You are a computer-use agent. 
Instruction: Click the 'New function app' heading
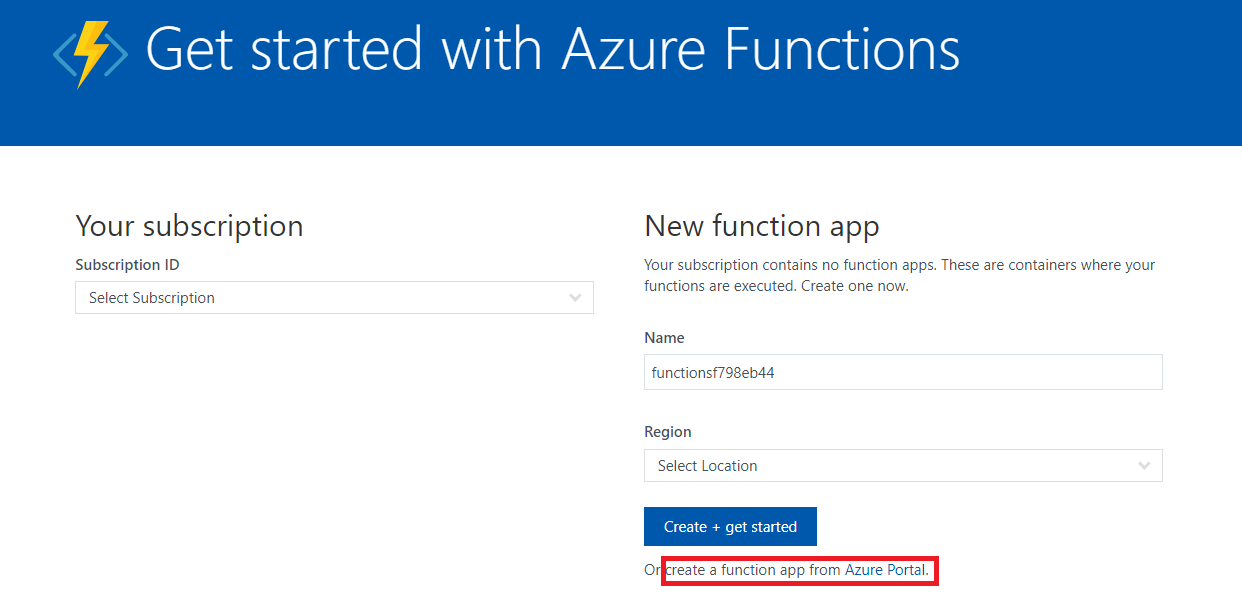point(761,226)
